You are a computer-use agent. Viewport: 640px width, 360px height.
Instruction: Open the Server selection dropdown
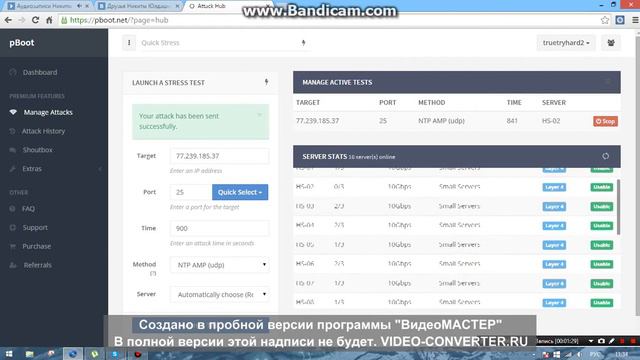click(x=220, y=294)
